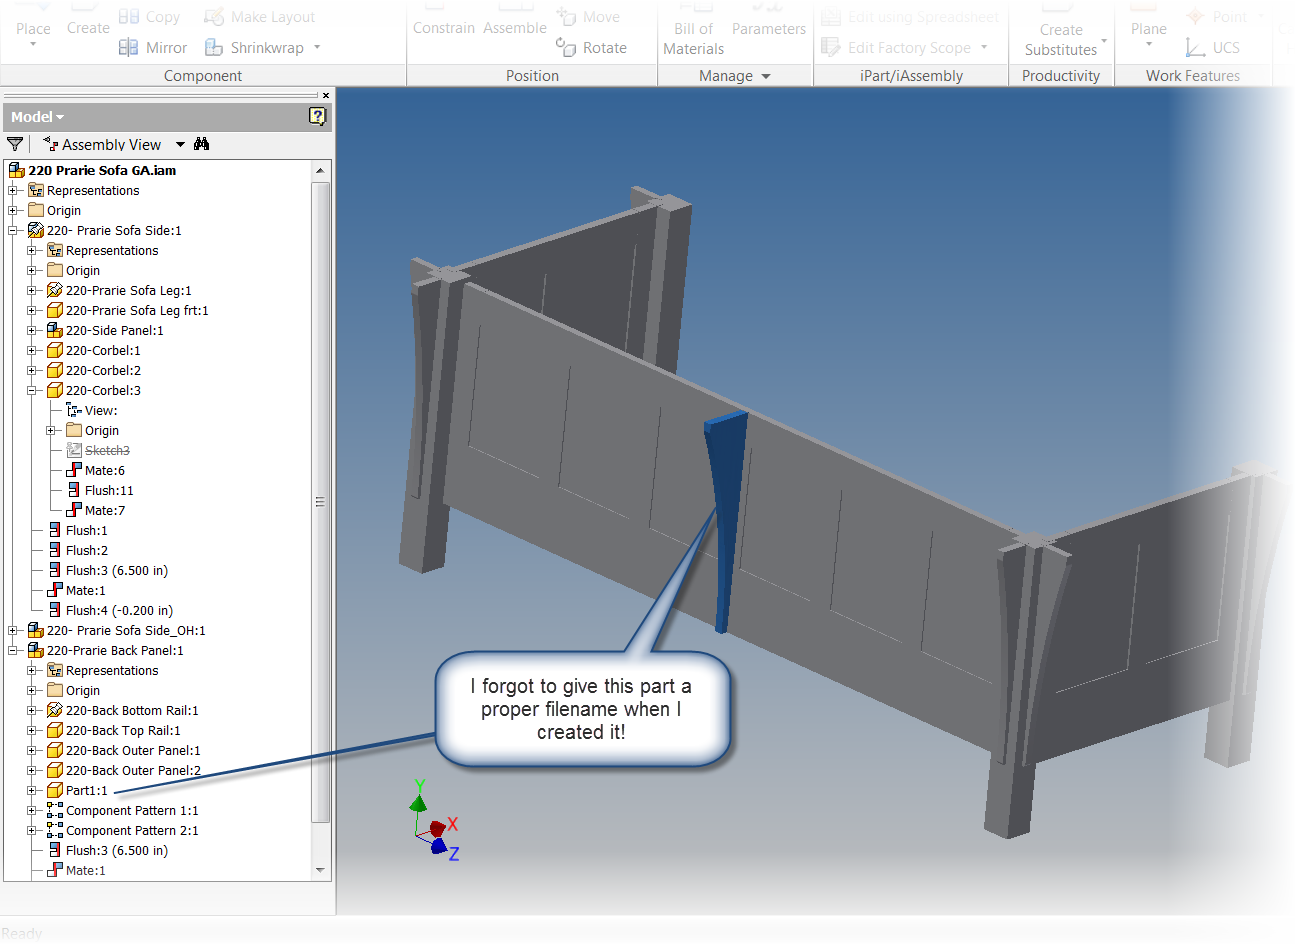Click the 220-Back Bottom Rail:1 icon
The width and height of the screenshot is (1296, 945).
click(55, 710)
